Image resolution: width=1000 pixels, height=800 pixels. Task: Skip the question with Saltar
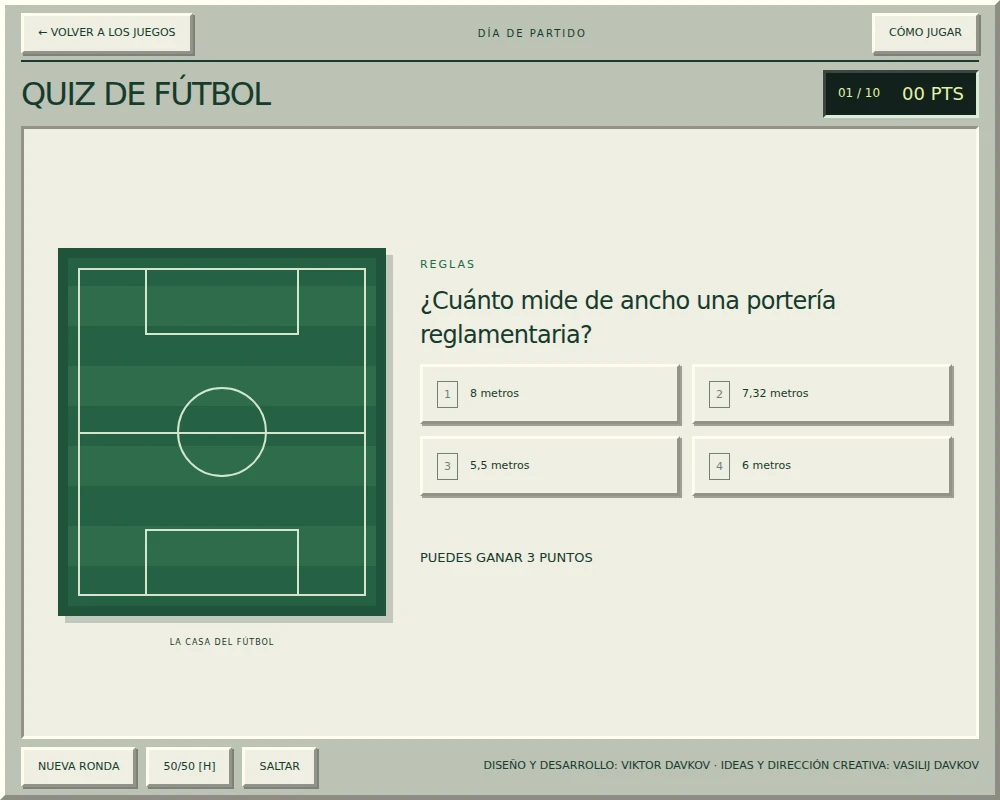(279, 766)
